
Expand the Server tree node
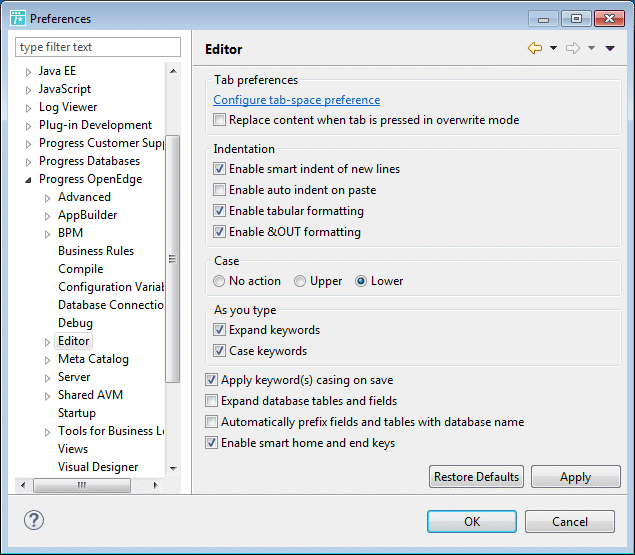coord(47,378)
